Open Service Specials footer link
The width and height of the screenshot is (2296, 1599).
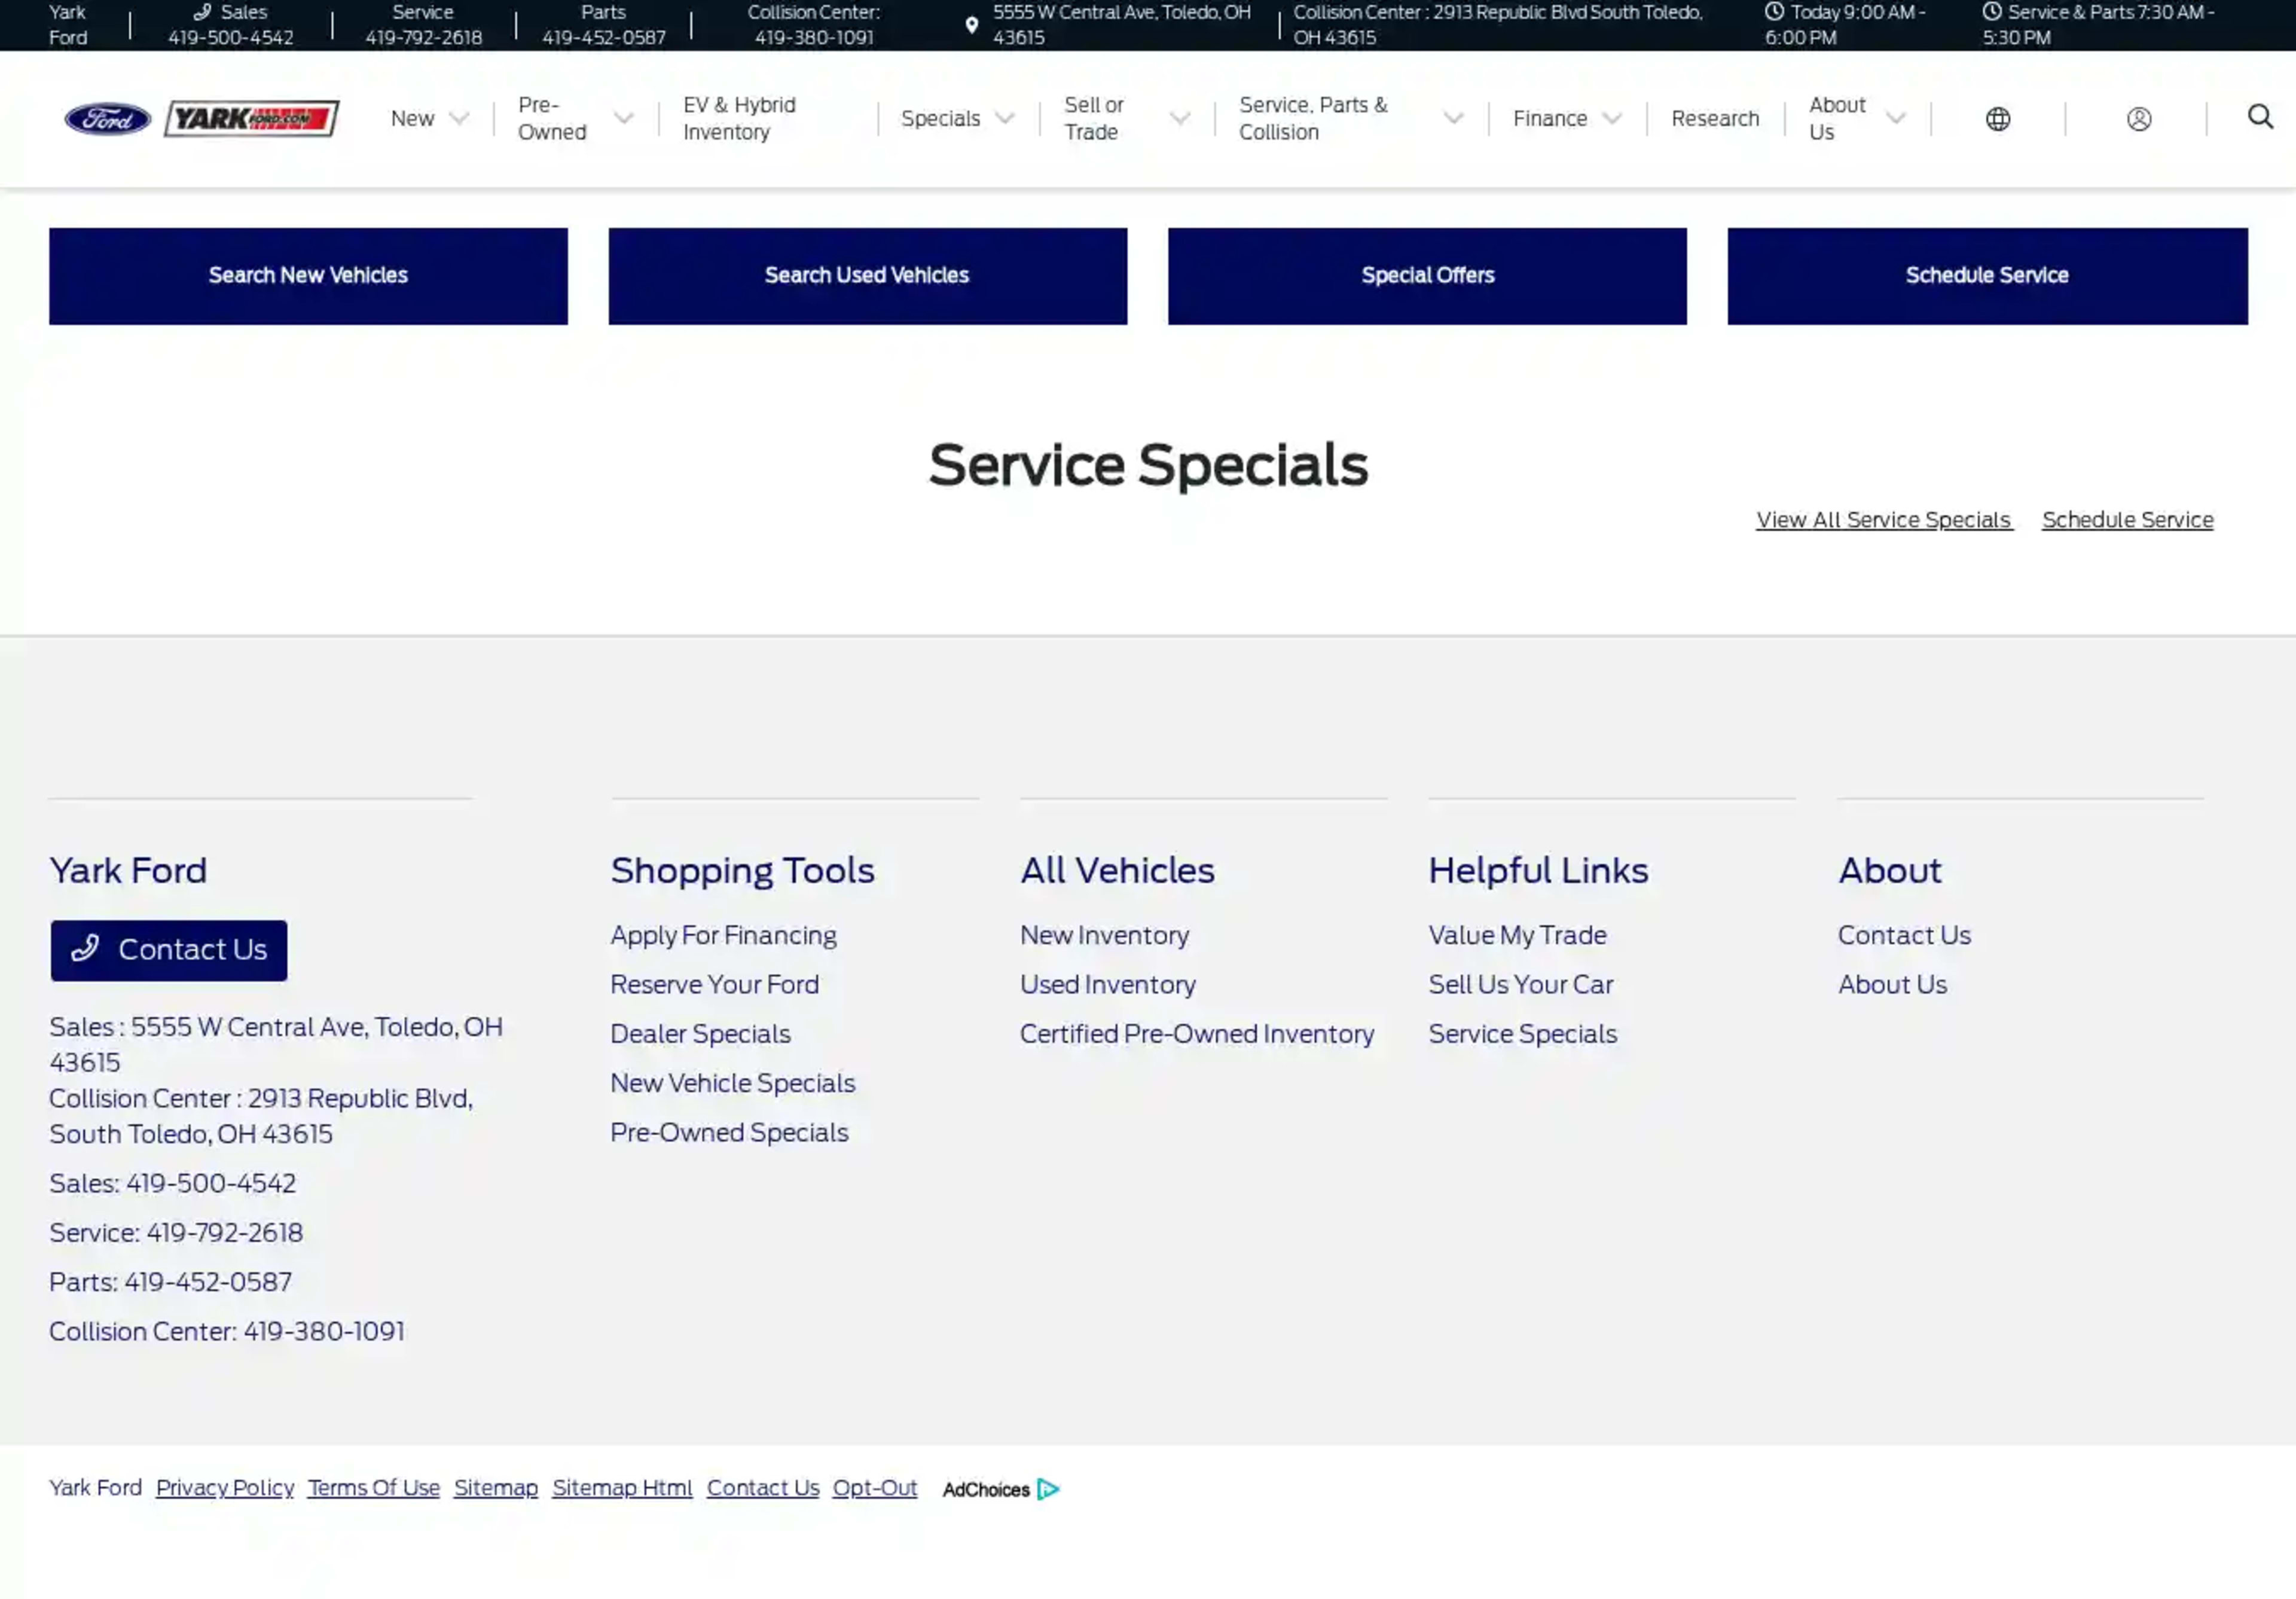tap(1522, 1034)
